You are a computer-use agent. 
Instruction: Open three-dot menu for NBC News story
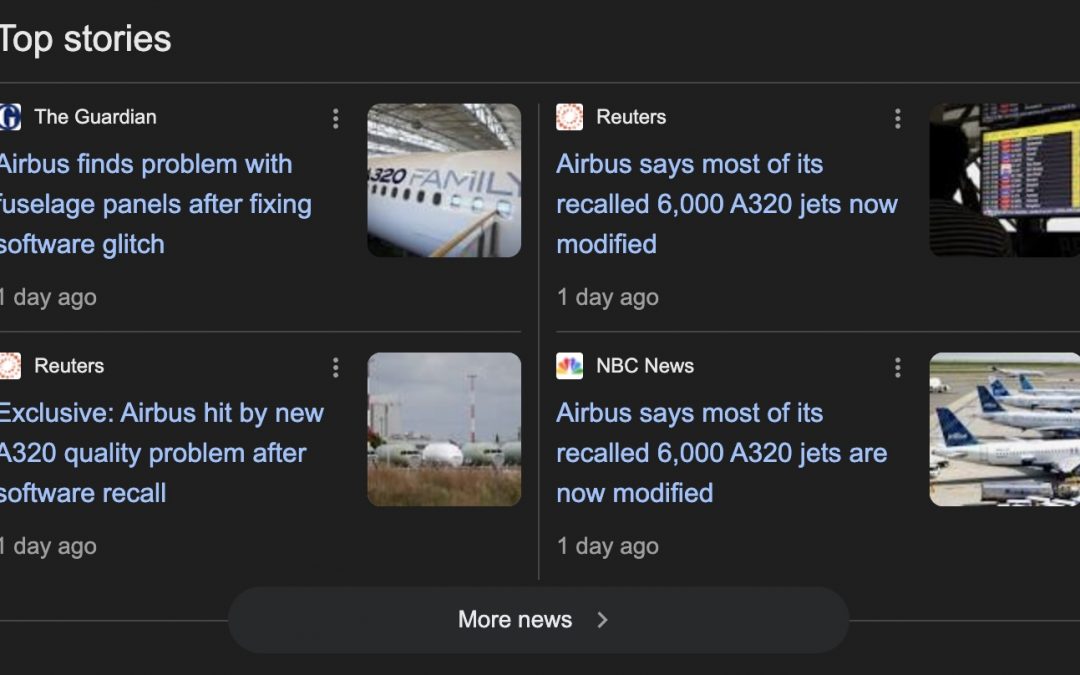click(897, 368)
